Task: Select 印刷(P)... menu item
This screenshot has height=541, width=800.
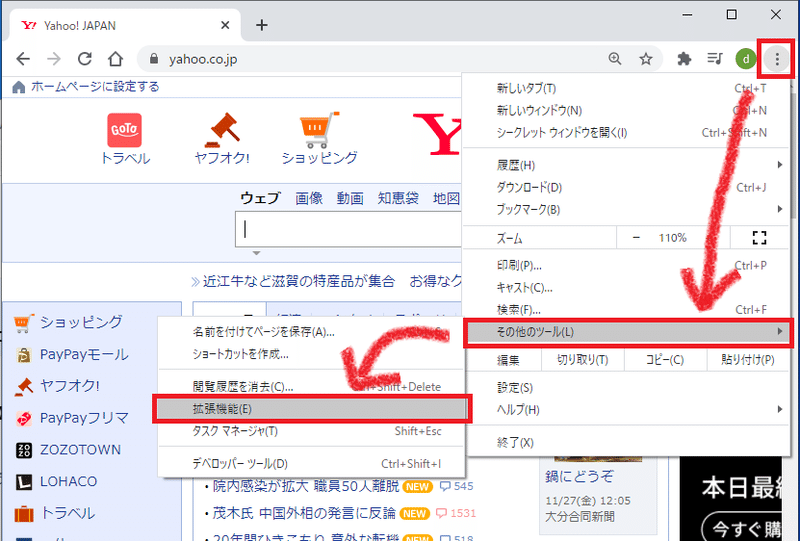Action: coord(628,265)
